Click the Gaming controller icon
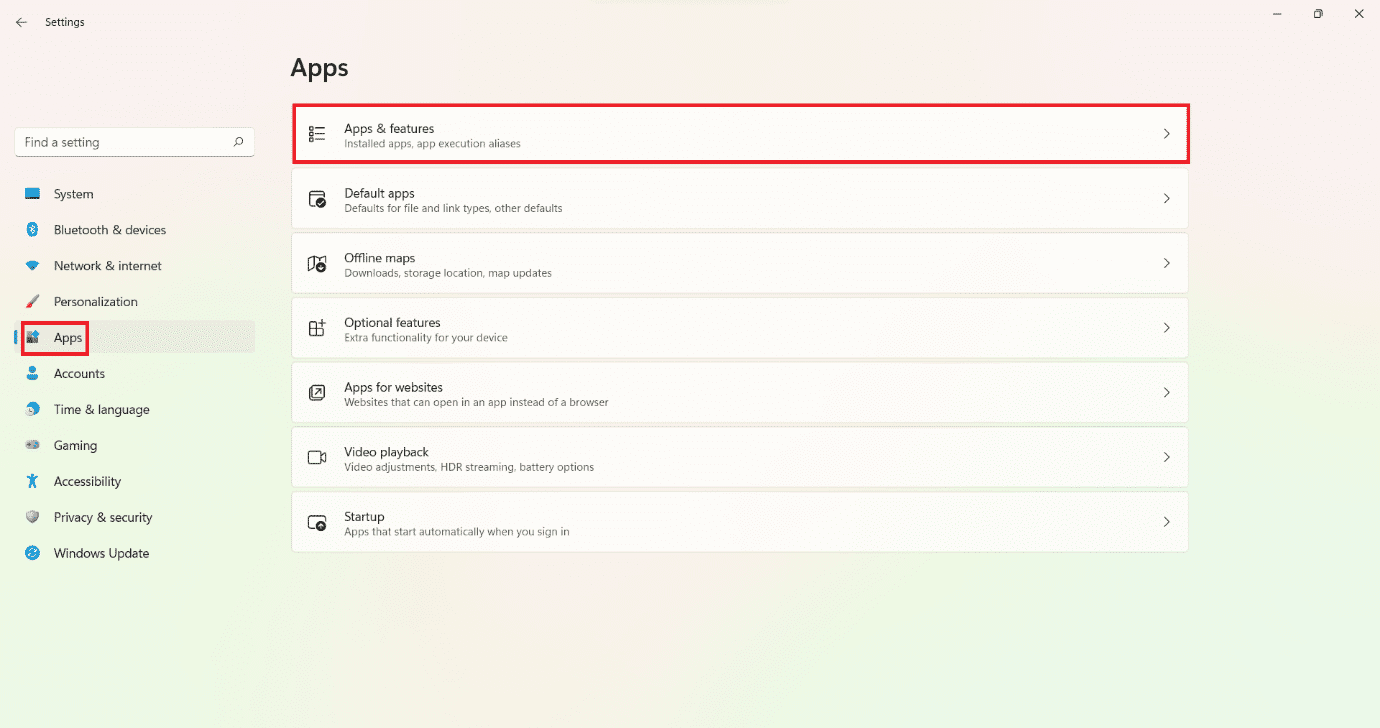The width and height of the screenshot is (1380, 728). click(x=33, y=446)
